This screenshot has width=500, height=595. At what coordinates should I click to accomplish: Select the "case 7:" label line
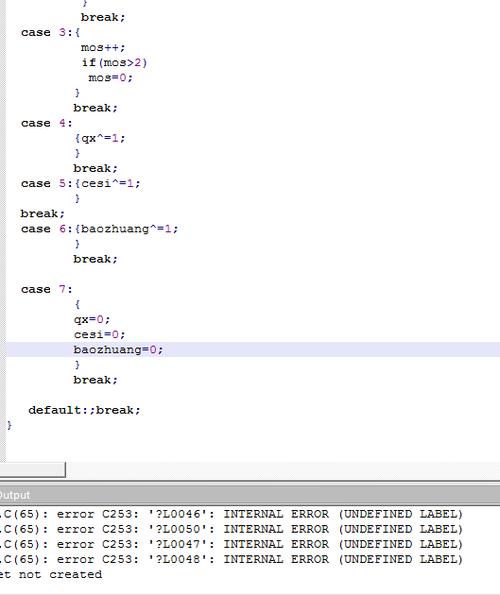tap(46, 289)
